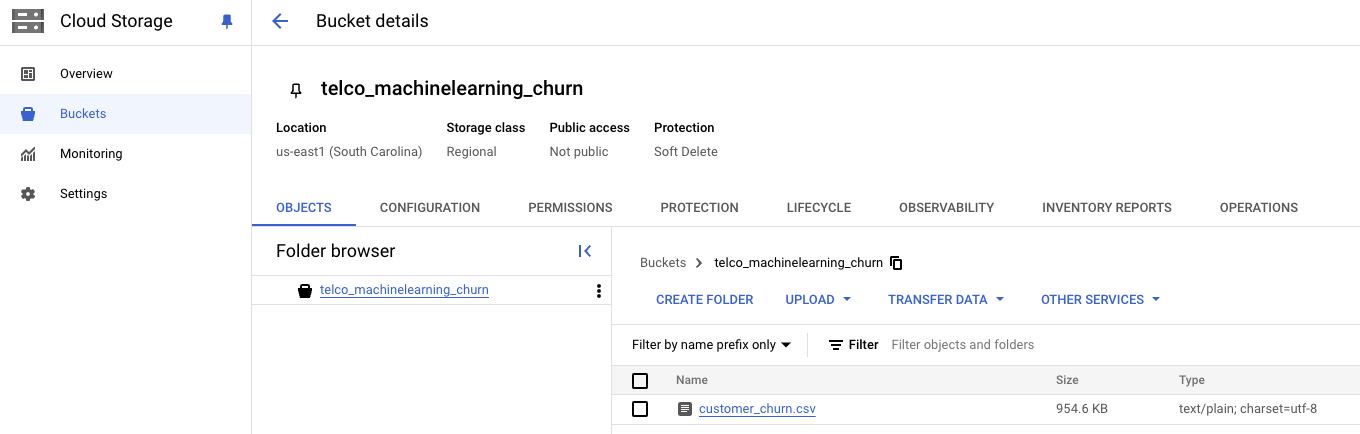Switch to the PROTECTION tab

coord(700,208)
